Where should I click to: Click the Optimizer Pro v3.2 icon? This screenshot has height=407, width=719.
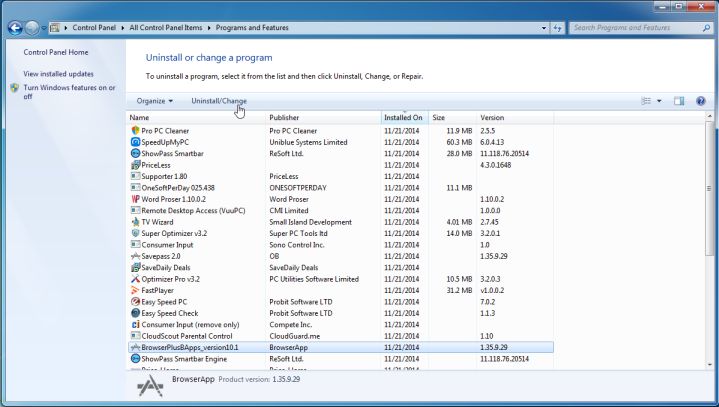pos(135,279)
